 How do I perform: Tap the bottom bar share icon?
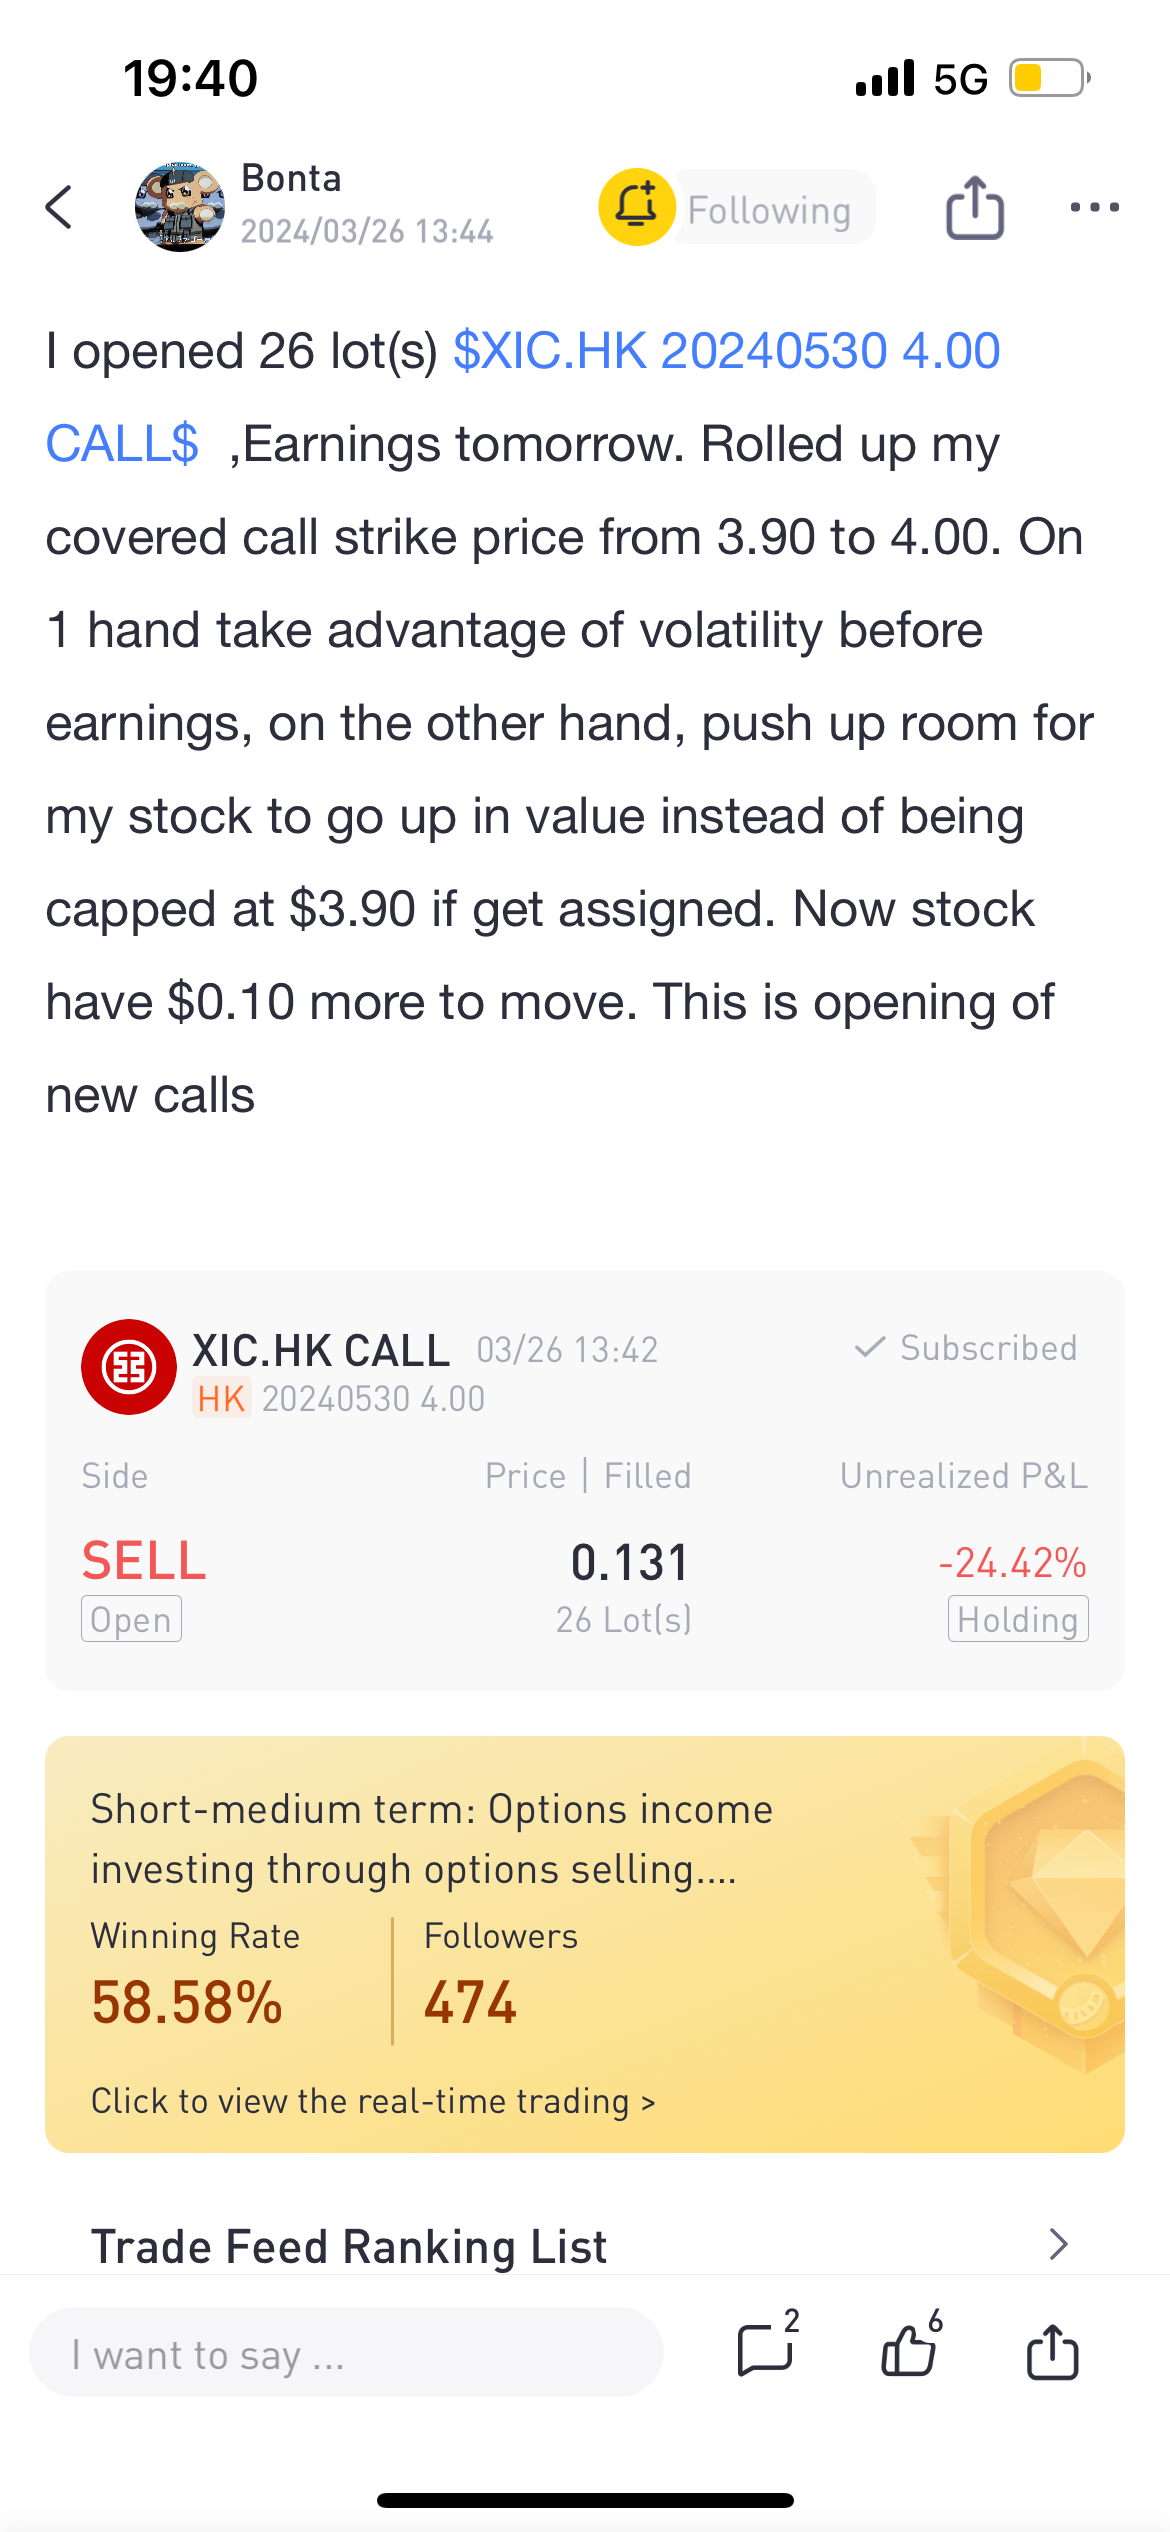pyautogui.click(x=1052, y=2351)
